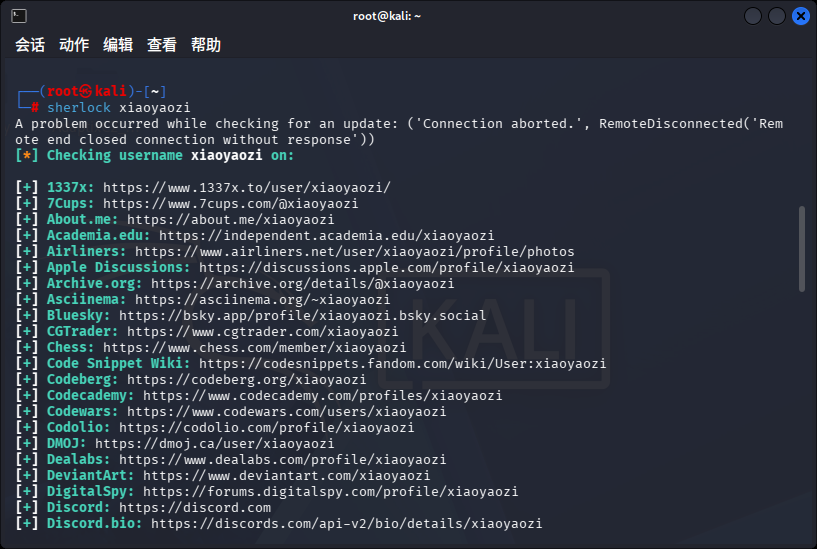Click the 'DigitalSpy:' site label
The height and width of the screenshot is (549, 817).
[x=91, y=492]
